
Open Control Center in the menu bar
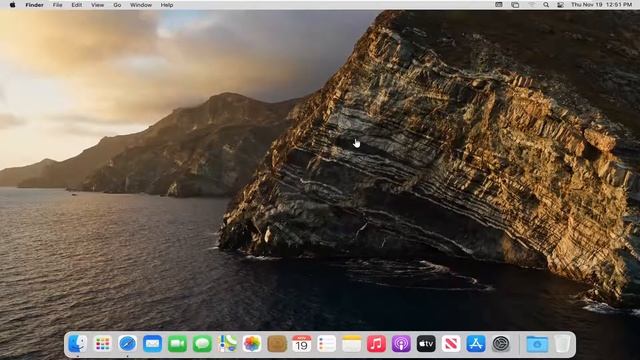point(560,5)
